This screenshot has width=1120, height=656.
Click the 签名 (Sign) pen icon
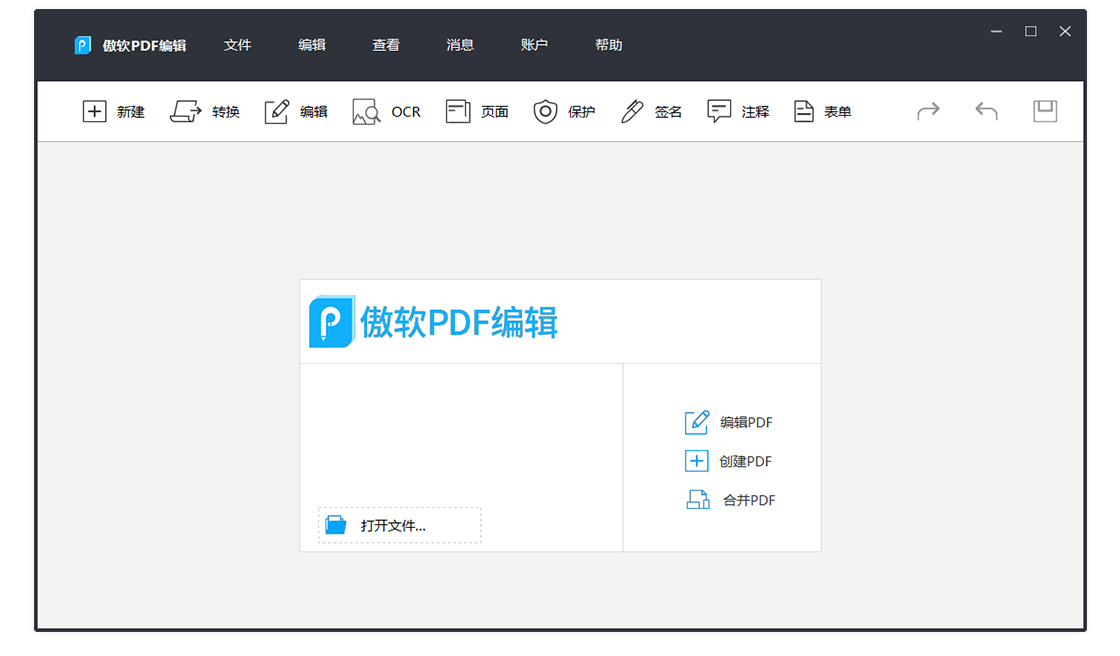632,111
